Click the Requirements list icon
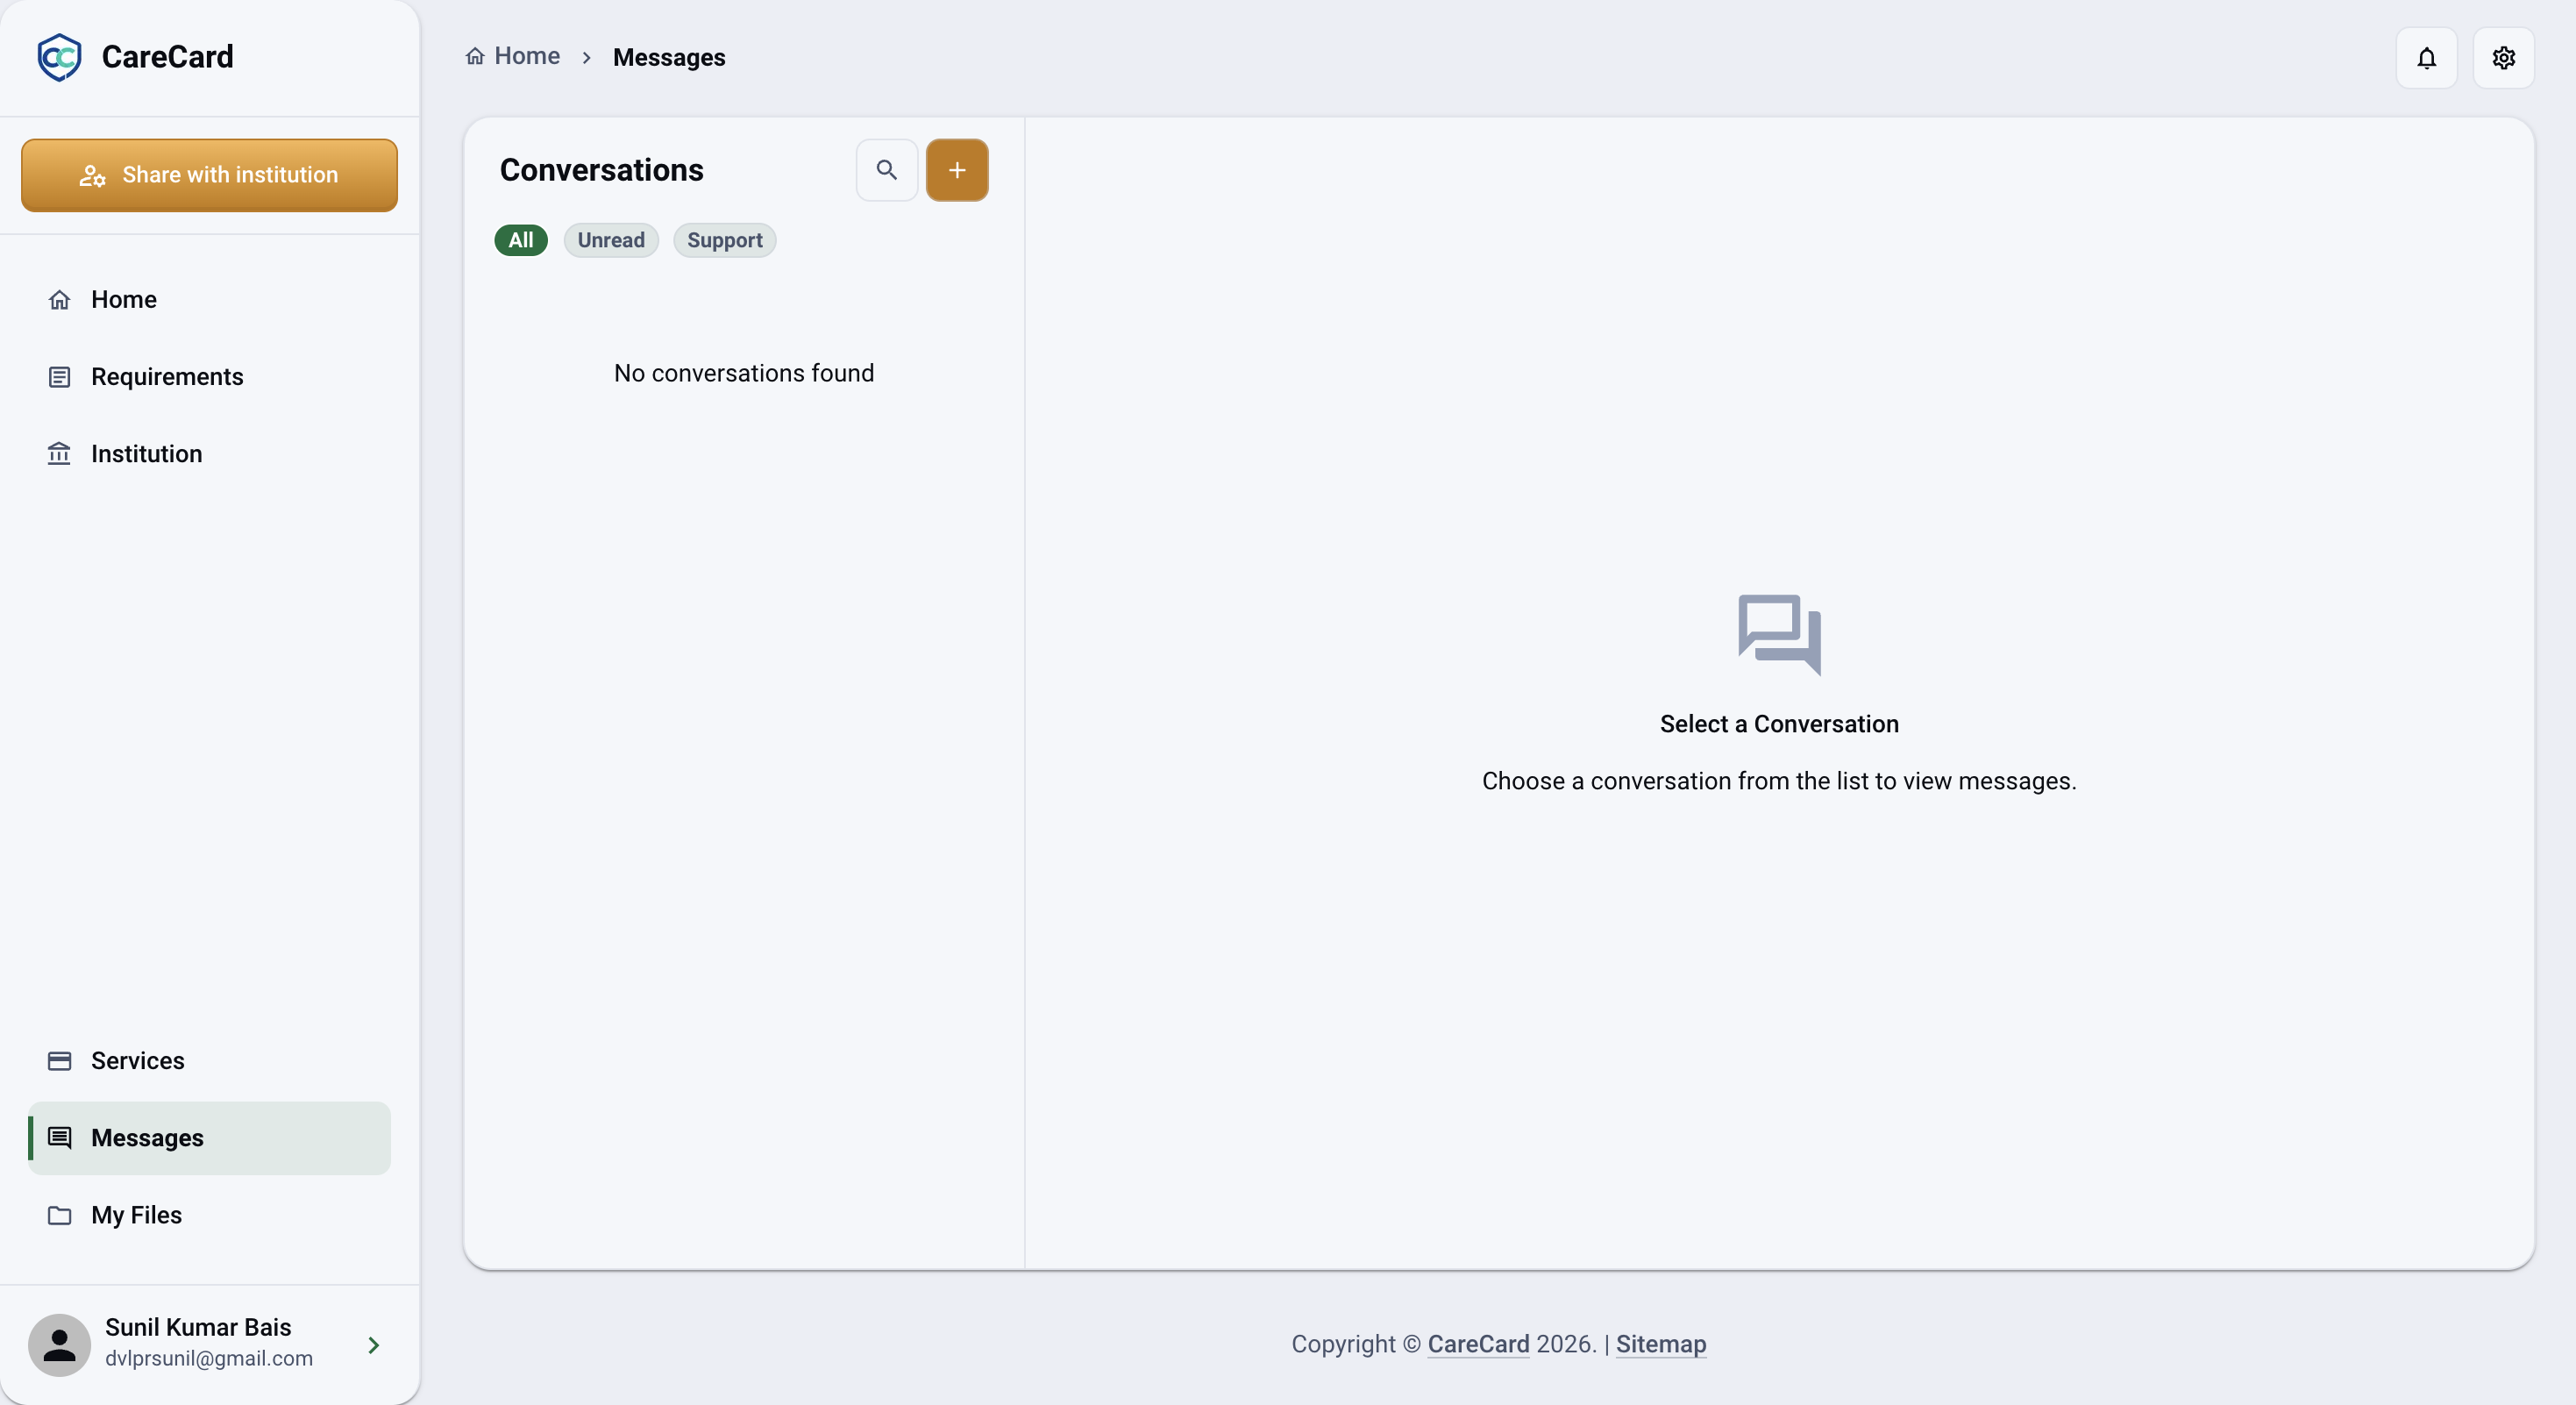This screenshot has height=1405, width=2576. pos(60,377)
